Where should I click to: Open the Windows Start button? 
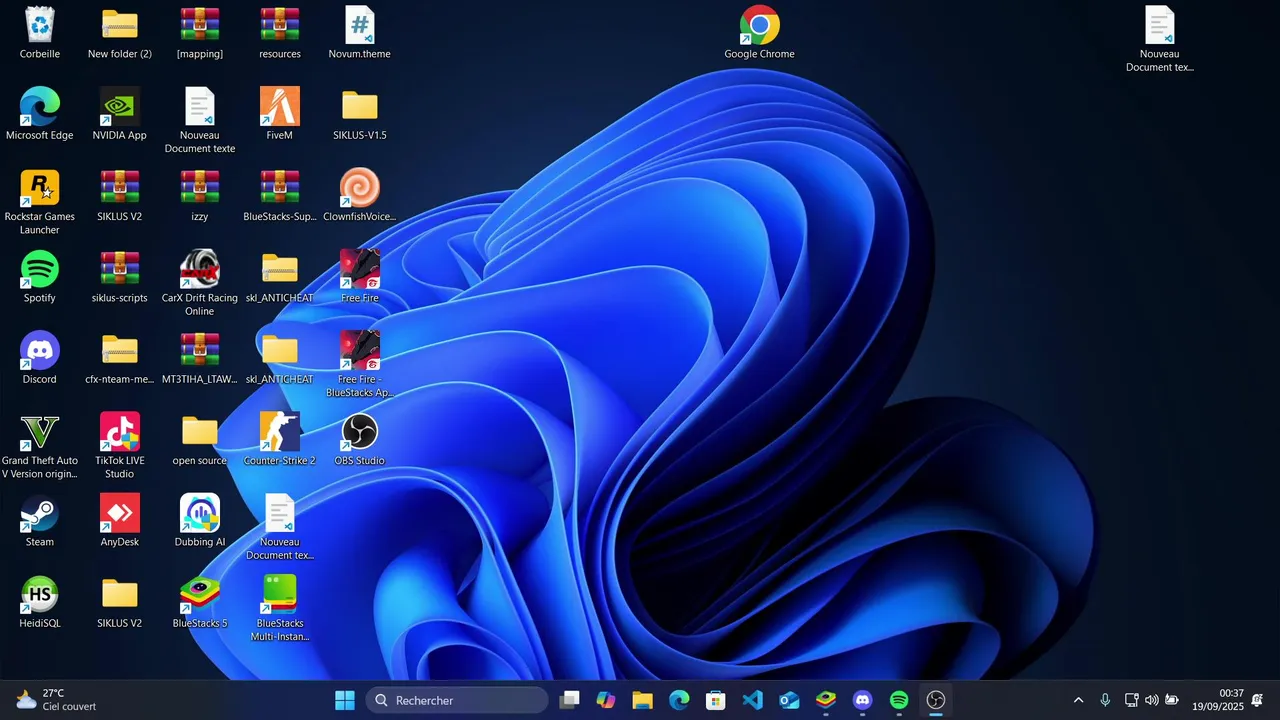(345, 700)
